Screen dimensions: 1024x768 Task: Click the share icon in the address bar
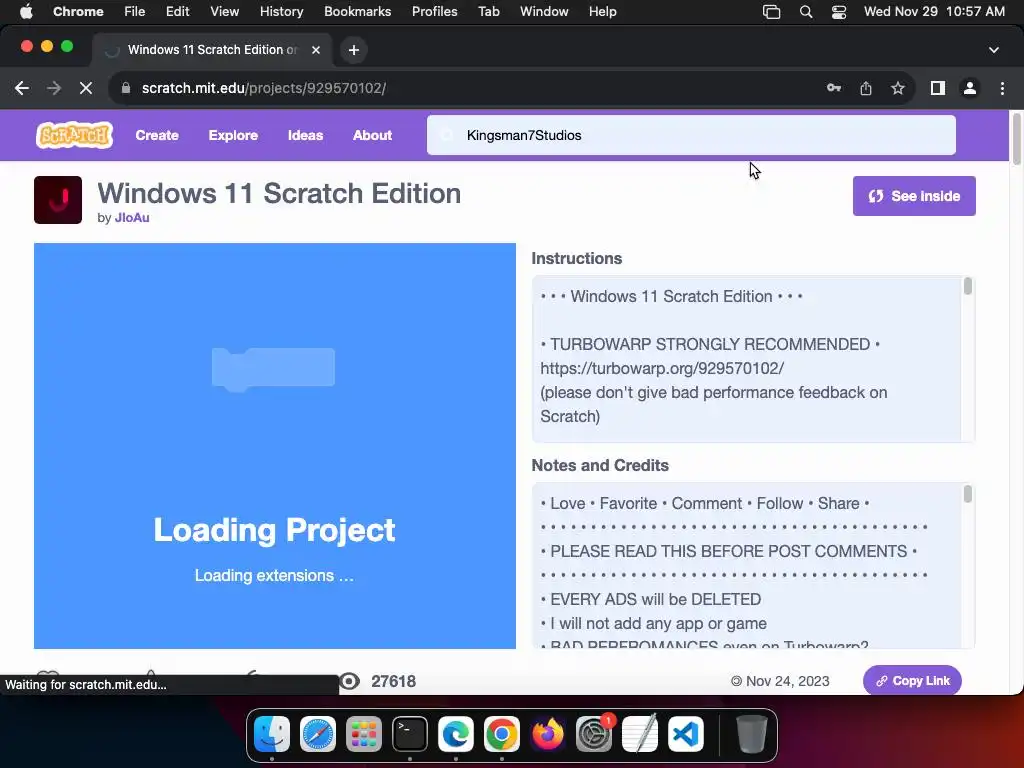866,88
